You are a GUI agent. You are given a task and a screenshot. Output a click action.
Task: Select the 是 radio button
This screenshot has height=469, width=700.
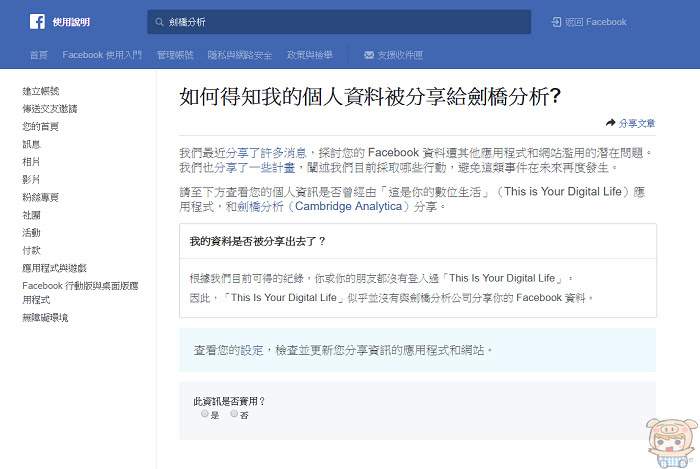[204, 414]
